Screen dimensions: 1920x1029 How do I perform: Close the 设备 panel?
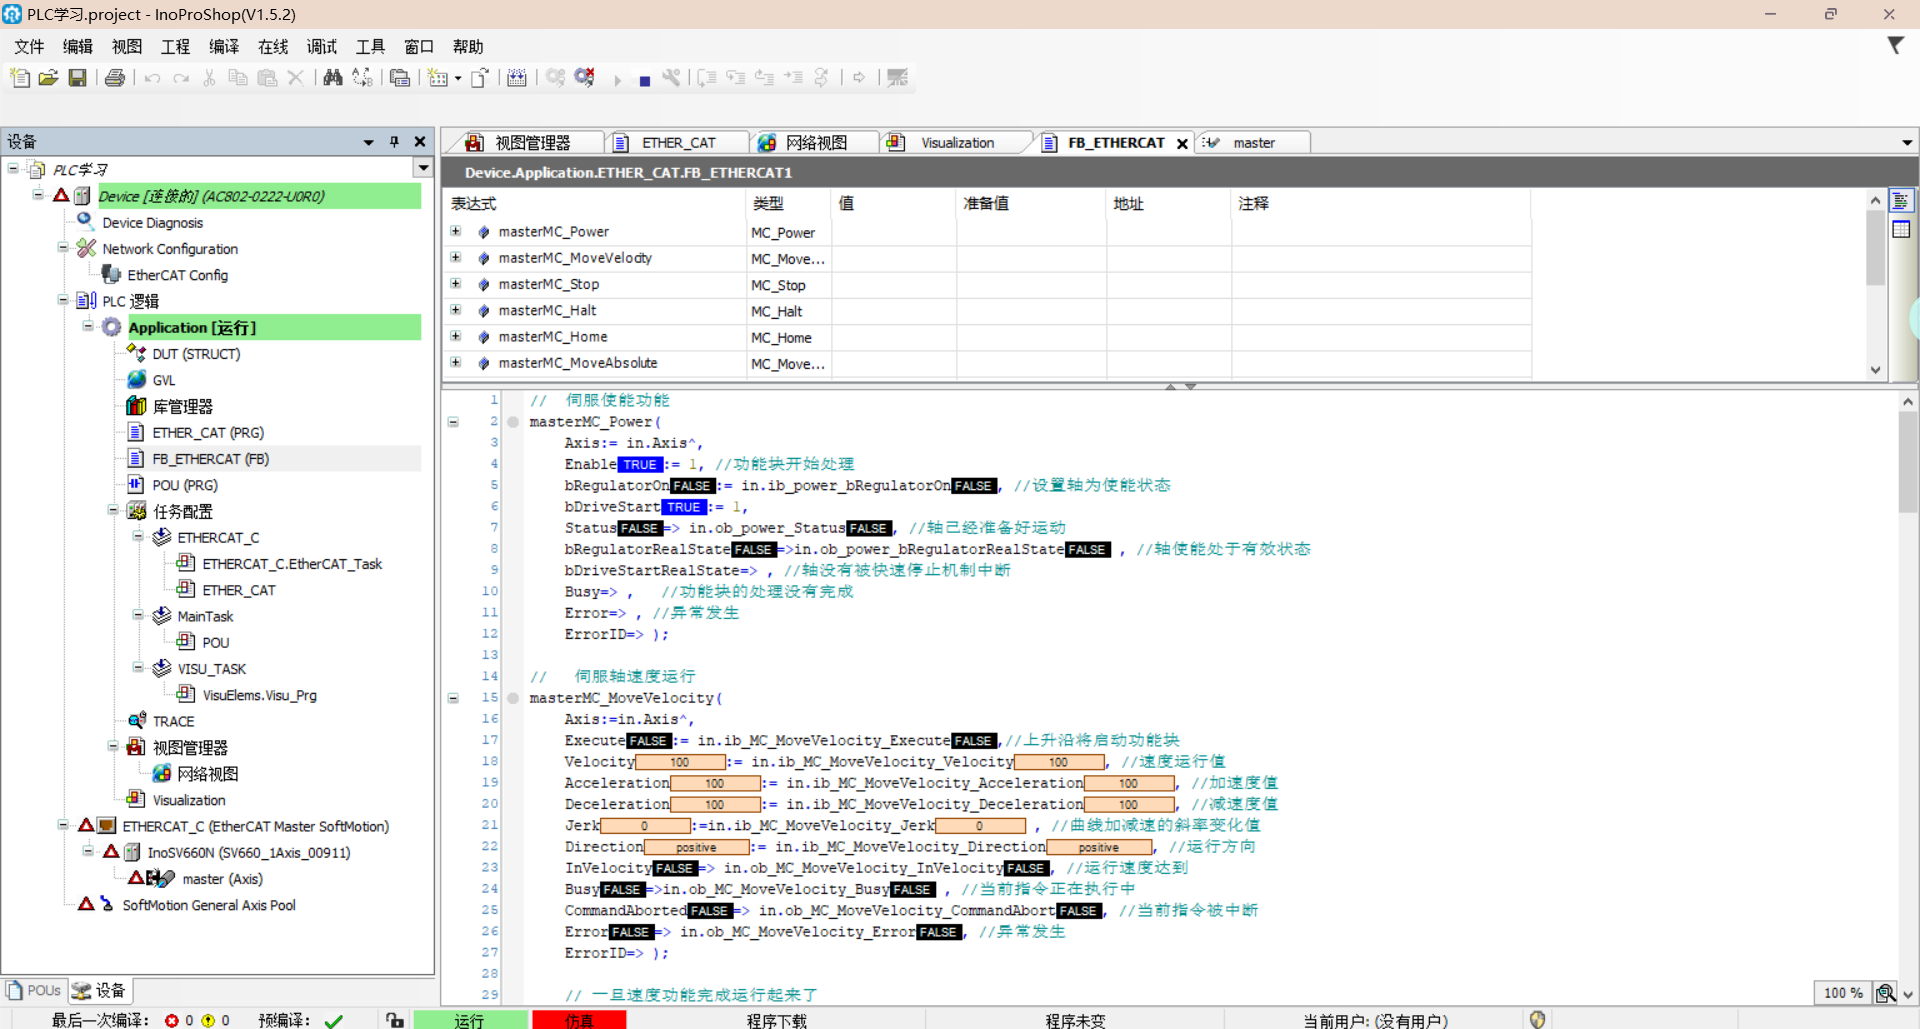point(420,142)
